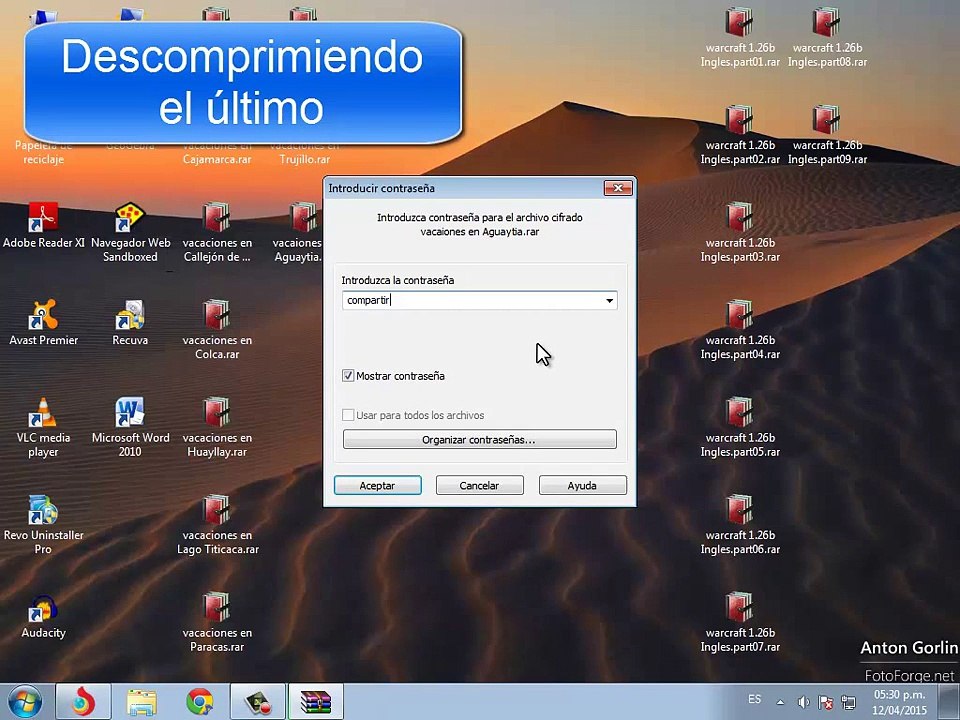Open Google Chrome from the taskbar
The height and width of the screenshot is (720, 960).
[200, 702]
